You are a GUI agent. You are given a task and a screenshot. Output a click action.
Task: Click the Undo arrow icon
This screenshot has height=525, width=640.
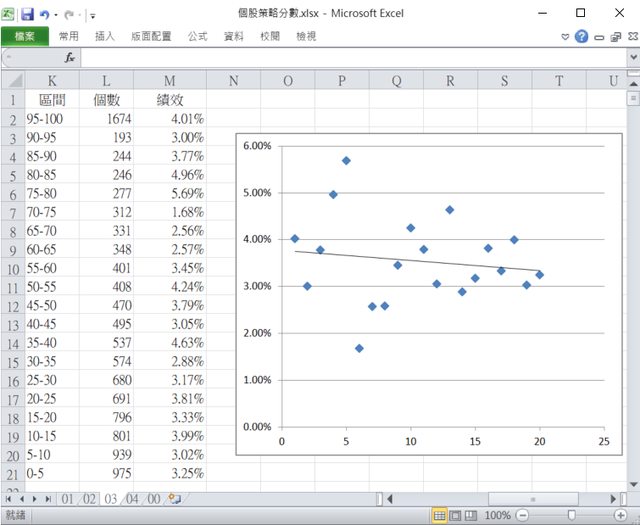45,14
